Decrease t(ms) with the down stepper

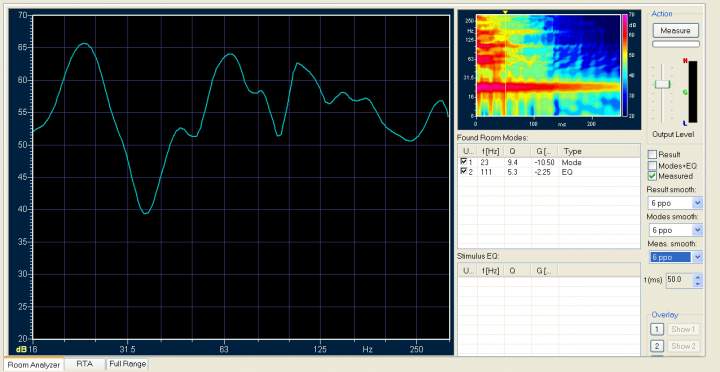[x=698, y=284]
